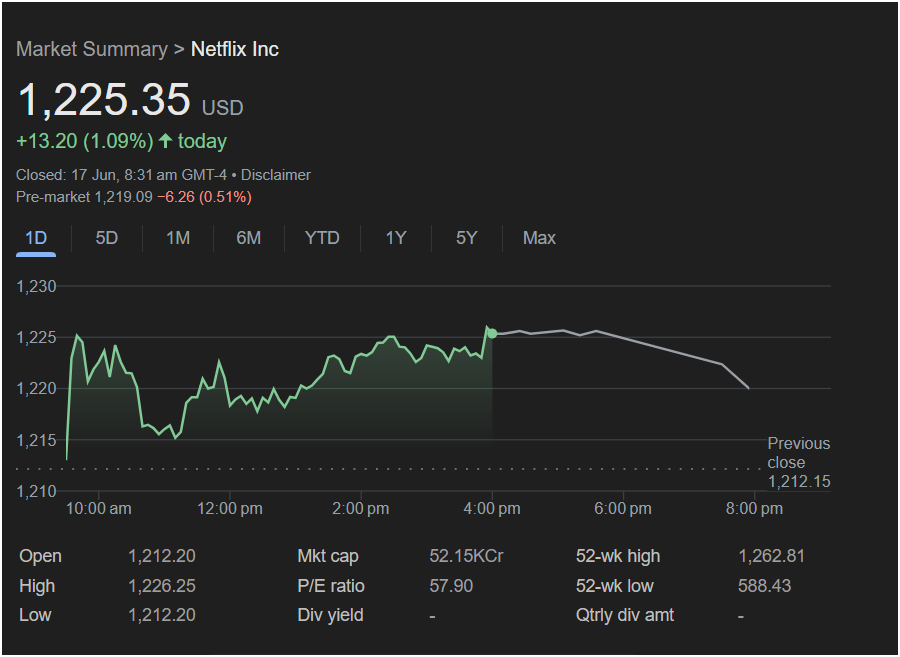Switch to the 1Y tab
Image resolution: width=900 pixels, height=657 pixels.
395,238
